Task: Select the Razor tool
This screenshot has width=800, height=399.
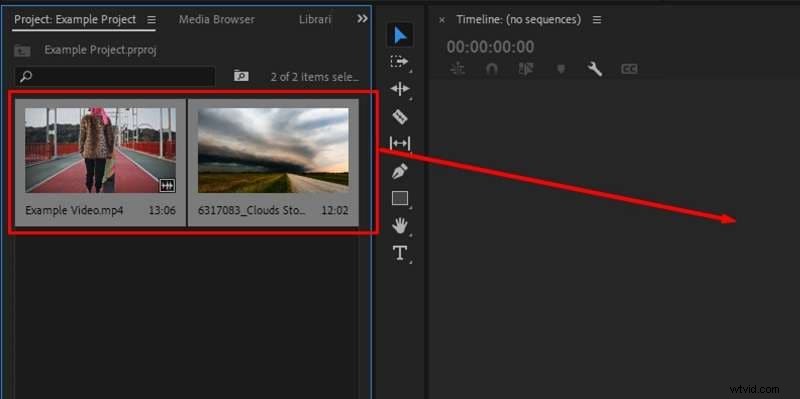Action: 399,116
